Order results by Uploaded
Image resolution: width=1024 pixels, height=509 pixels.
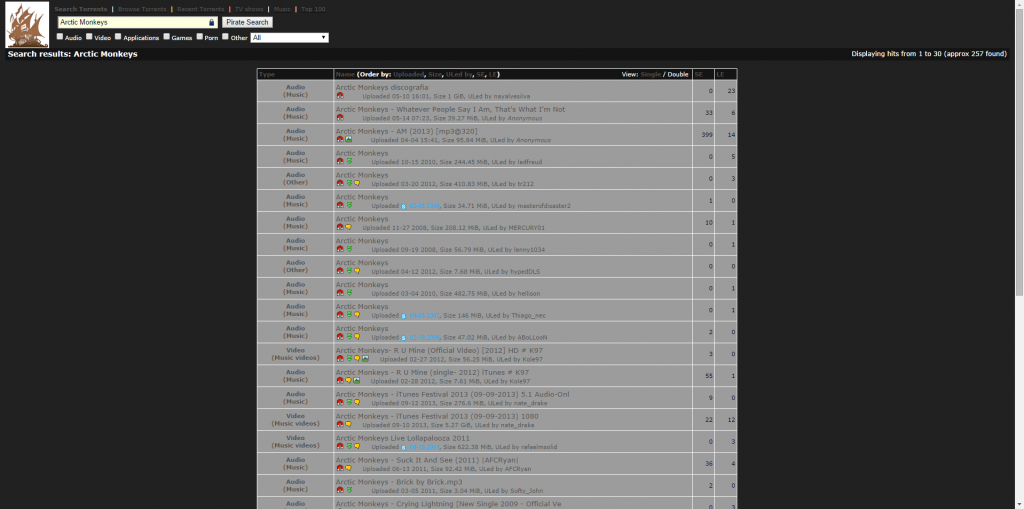pyautogui.click(x=409, y=74)
